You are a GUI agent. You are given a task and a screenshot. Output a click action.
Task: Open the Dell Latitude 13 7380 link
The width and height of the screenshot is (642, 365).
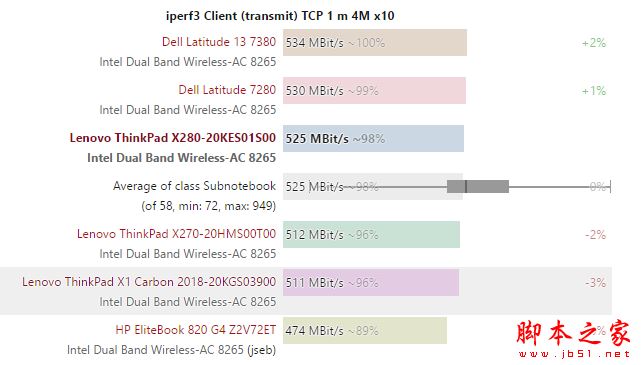pyautogui.click(x=219, y=42)
